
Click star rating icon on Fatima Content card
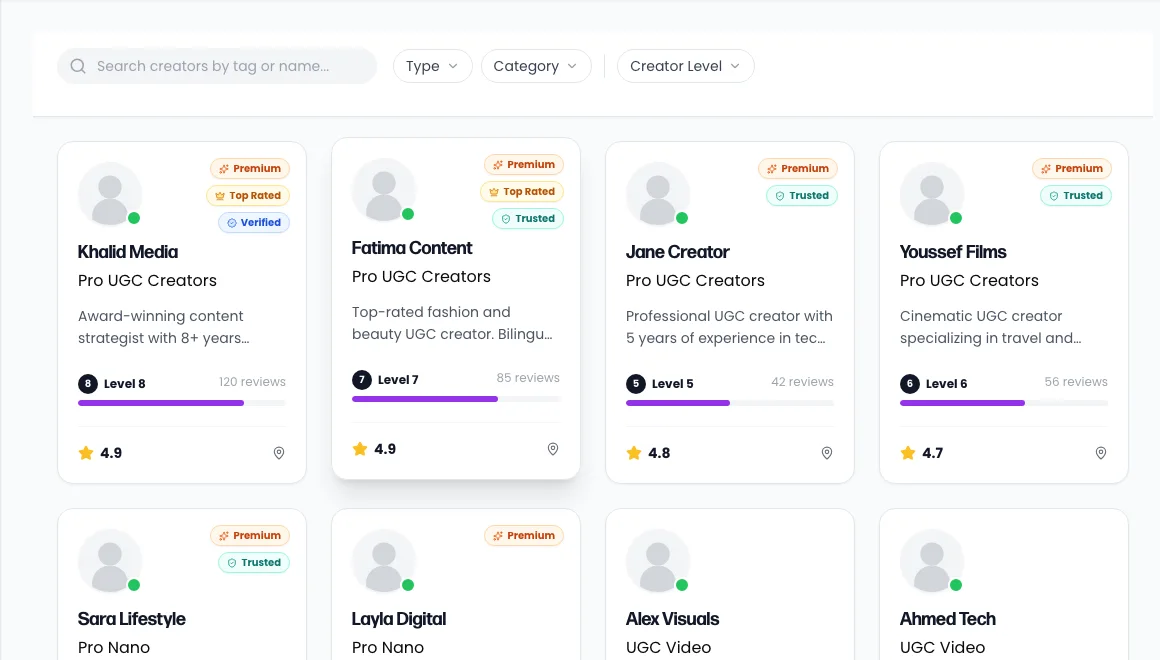(360, 449)
